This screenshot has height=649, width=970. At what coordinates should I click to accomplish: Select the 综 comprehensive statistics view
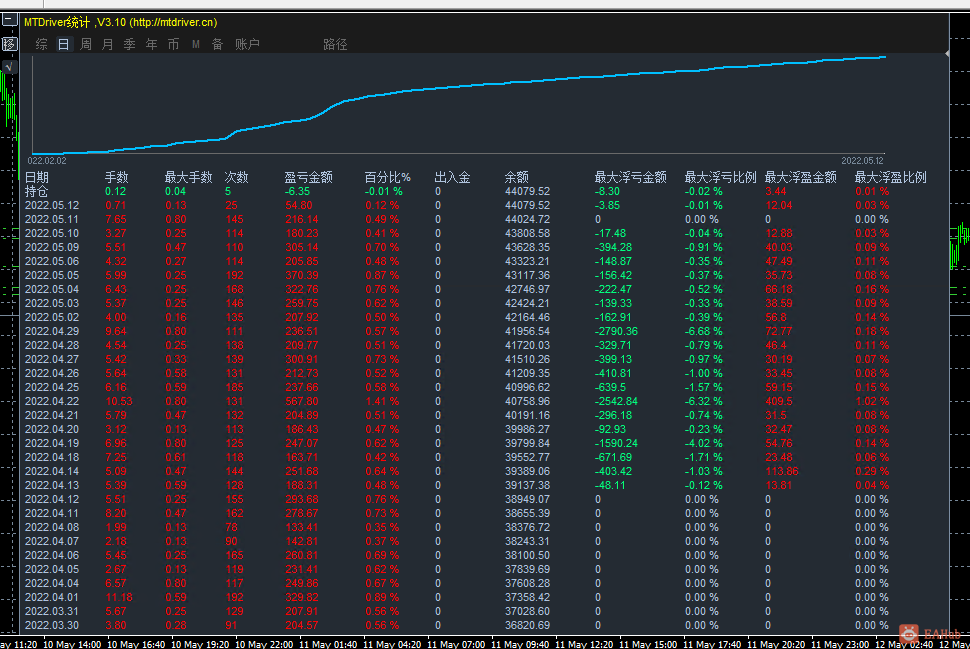(x=42, y=44)
